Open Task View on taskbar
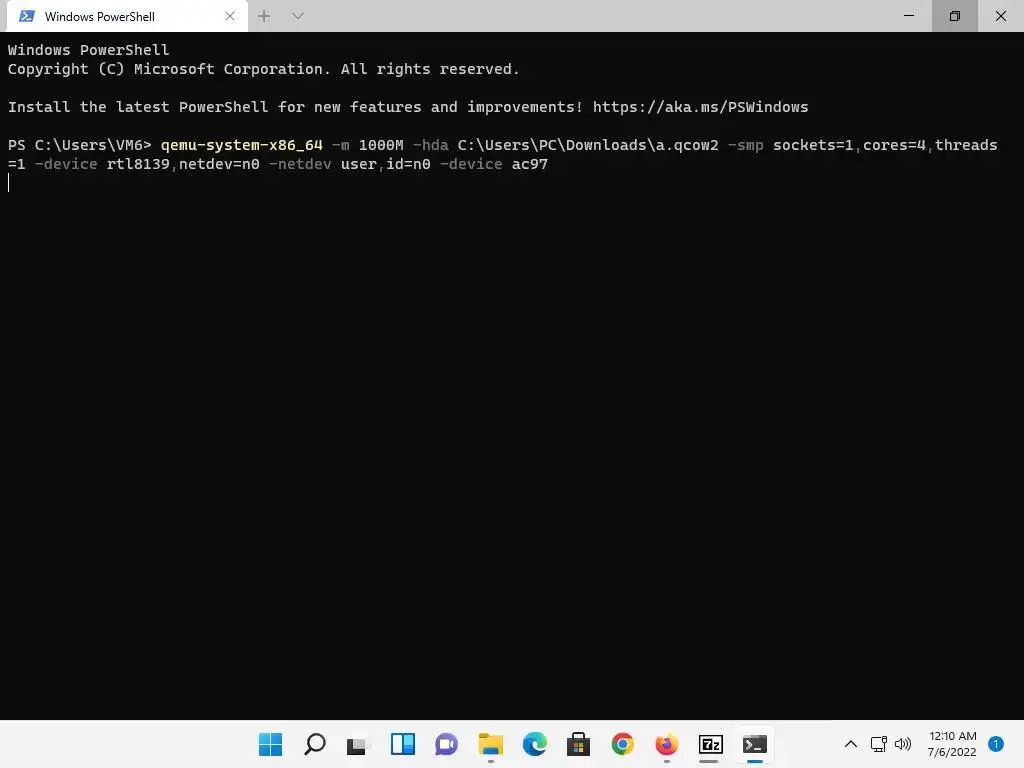The image size is (1024, 768). click(x=359, y=744)
